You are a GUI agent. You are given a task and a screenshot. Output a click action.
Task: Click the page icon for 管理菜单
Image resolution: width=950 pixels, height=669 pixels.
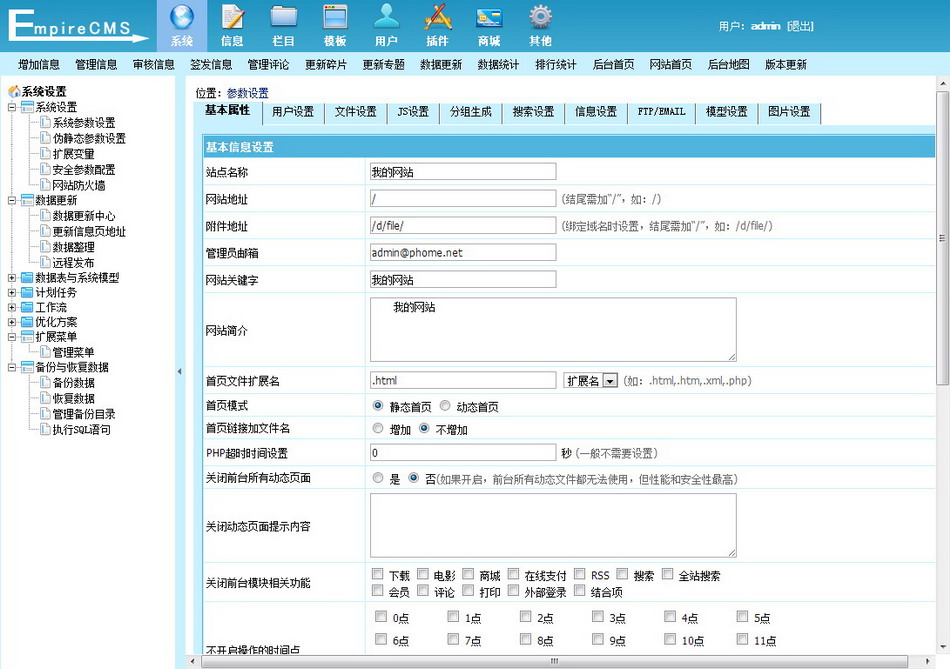pos(45,352)
